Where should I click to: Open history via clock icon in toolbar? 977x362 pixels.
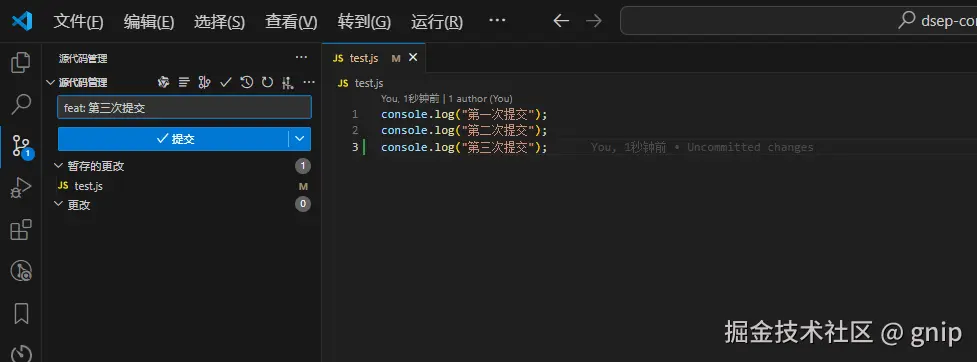tap(247, 82)
